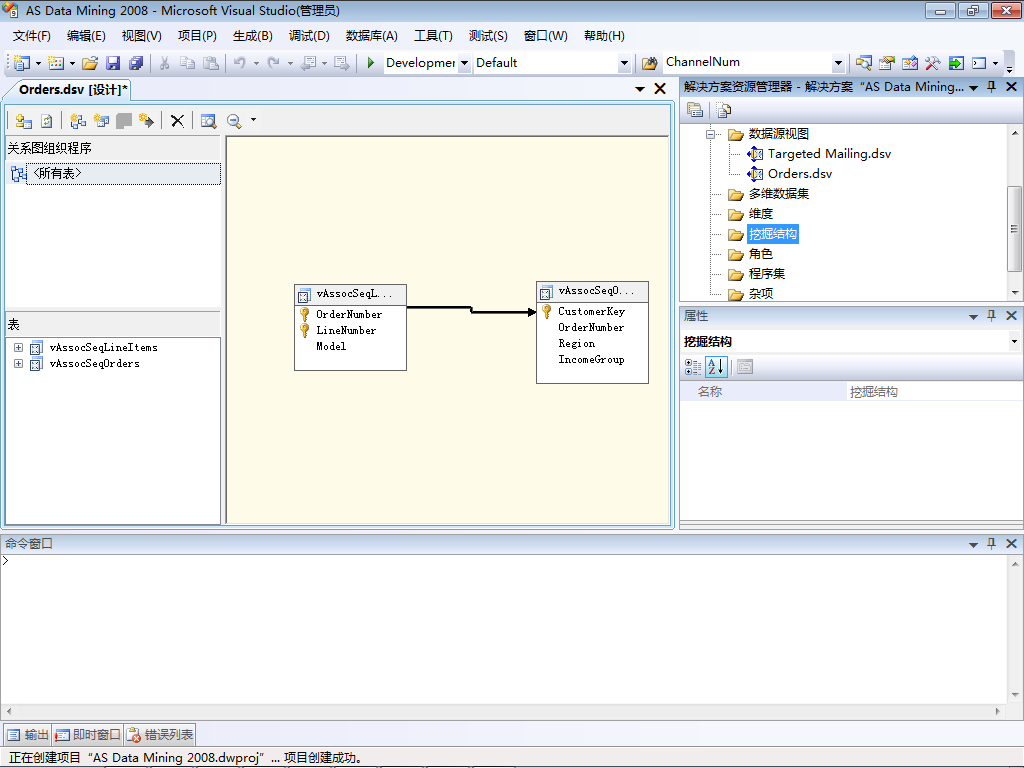Click the Add New Item toolbar icon
The image size is (1024, 768).
[56, 63]
